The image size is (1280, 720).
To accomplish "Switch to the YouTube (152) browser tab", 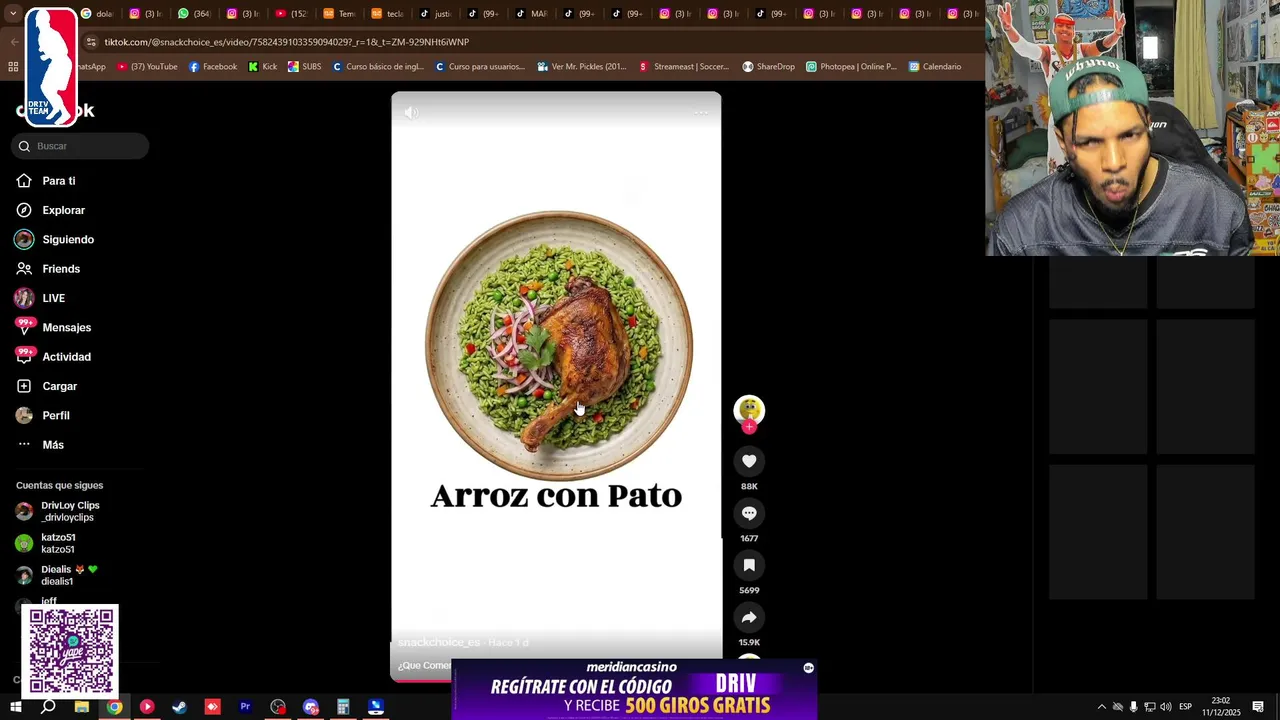I will tap(291, 14).
